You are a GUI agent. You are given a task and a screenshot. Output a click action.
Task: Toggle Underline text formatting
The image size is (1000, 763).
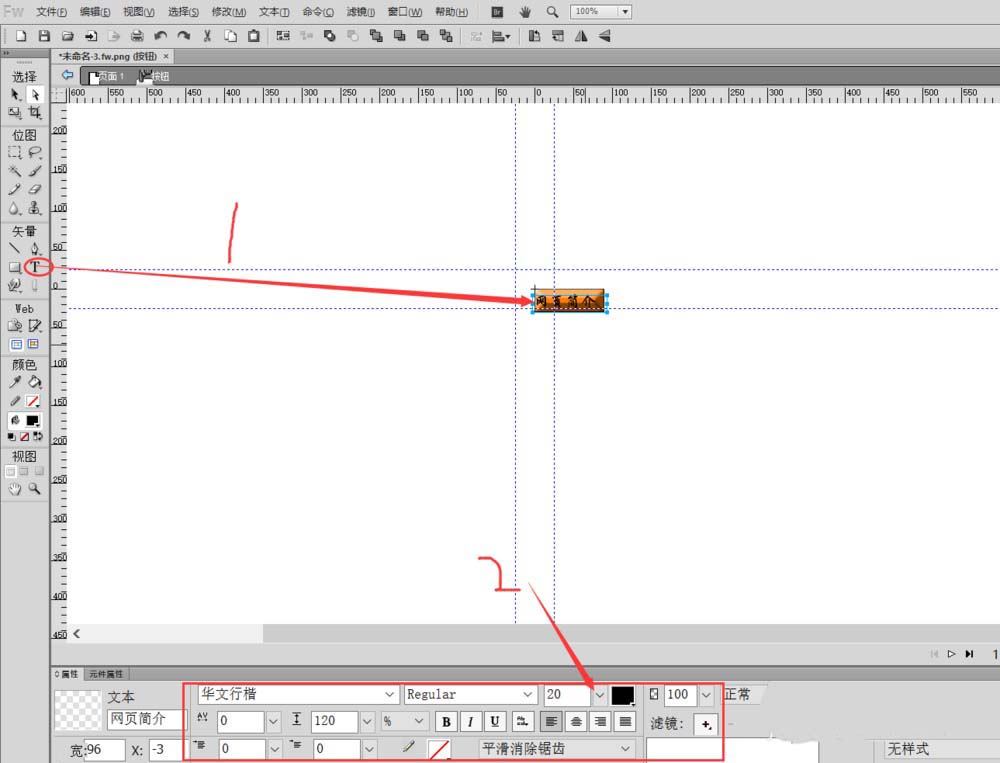click(x=495, y=722)
